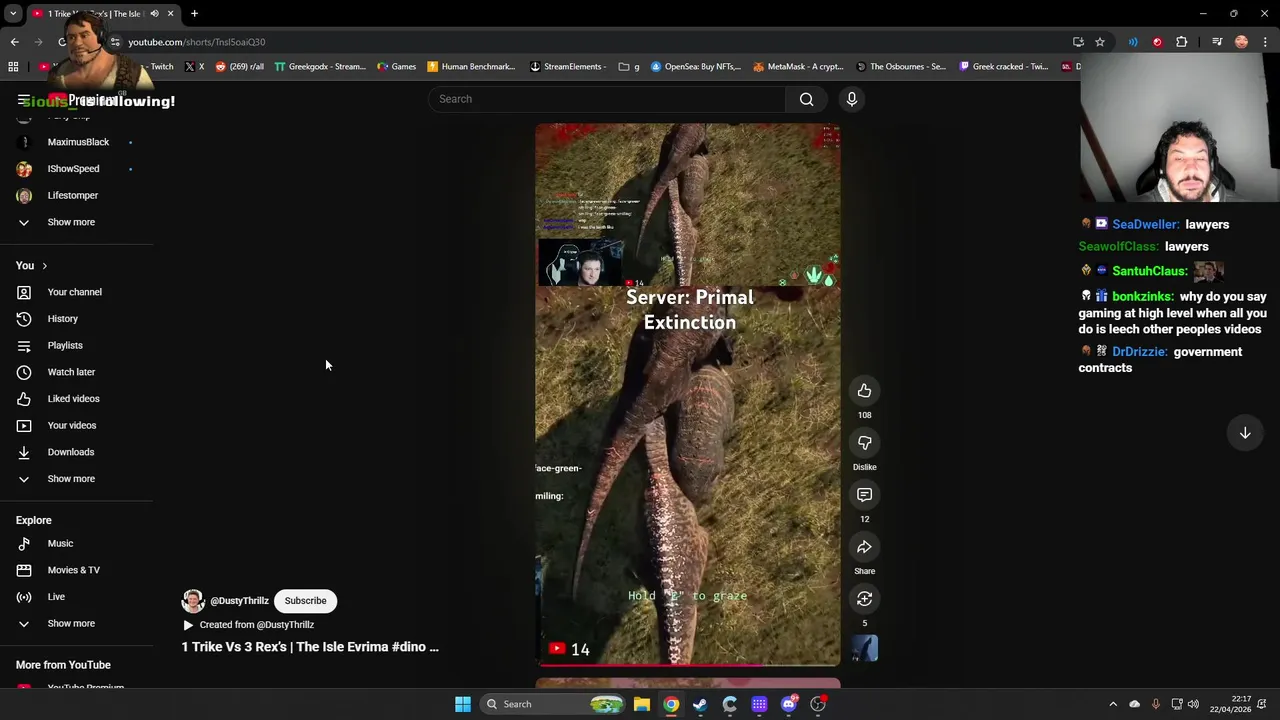Open the Chrome extensions puzzle icon

click(x=1182, y=42)
